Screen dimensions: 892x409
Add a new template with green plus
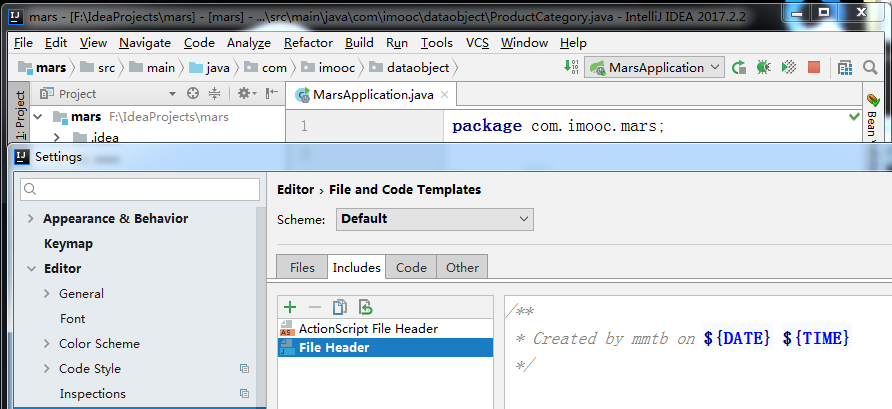coord(290,308)
